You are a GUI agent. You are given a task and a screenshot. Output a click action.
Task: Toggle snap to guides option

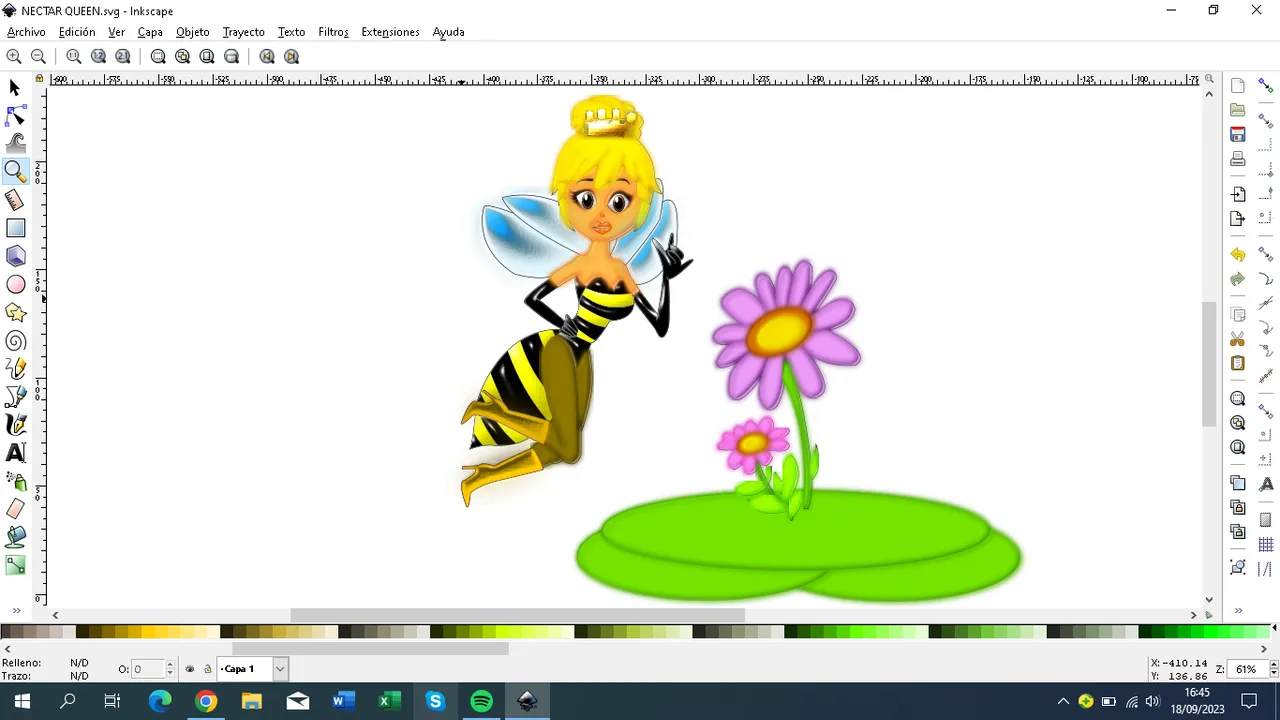(1265, 569)
